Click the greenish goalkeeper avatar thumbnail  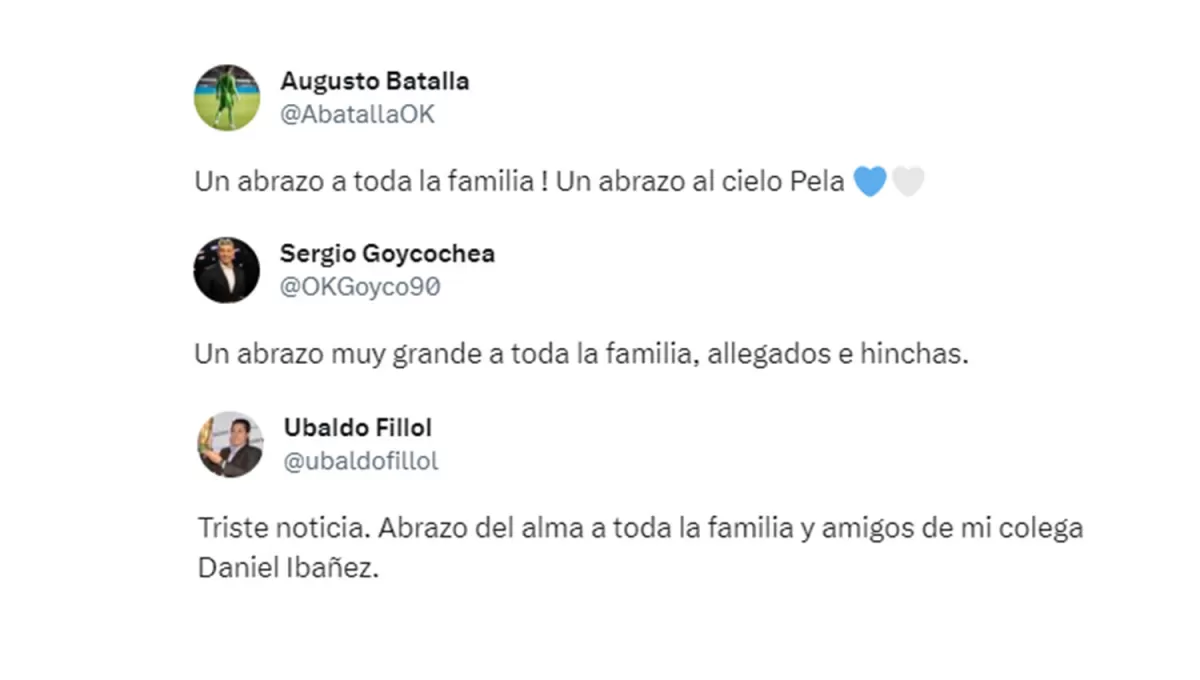[x=227, y=97]
